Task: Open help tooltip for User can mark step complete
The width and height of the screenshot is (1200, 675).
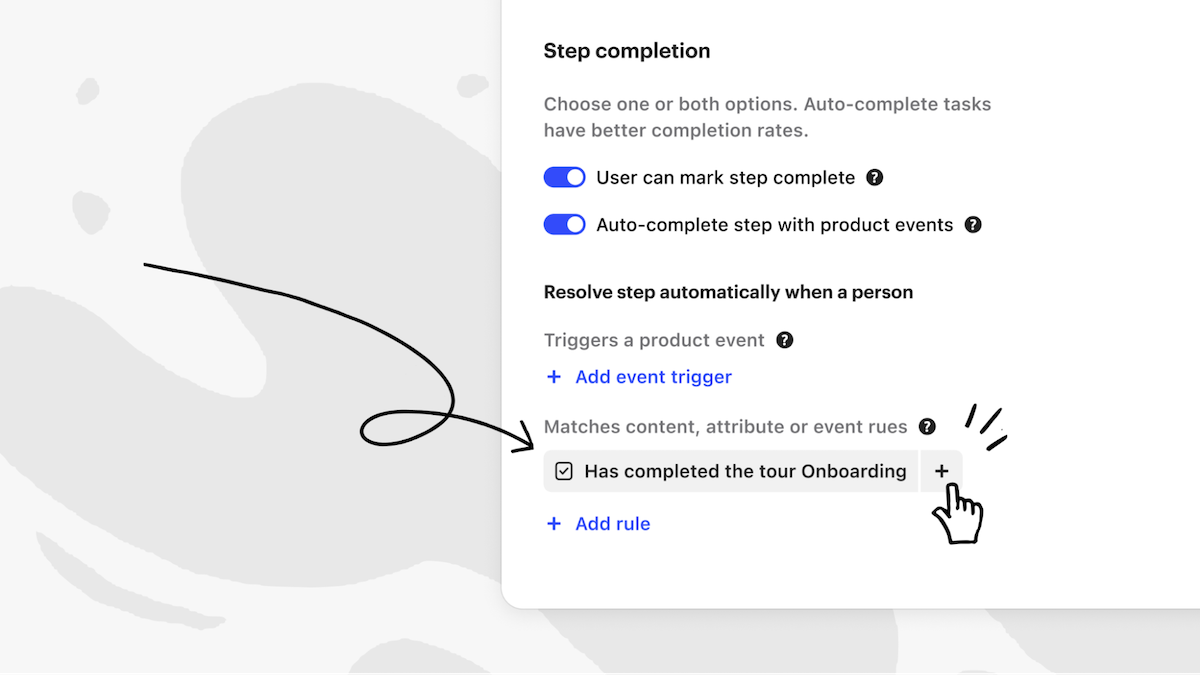Action: (874, 178)
